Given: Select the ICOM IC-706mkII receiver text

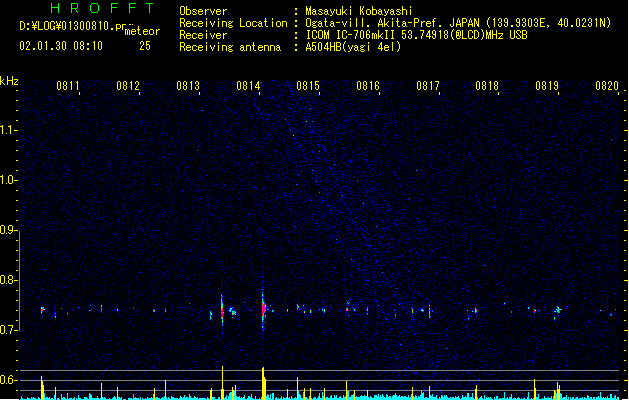Looking at the screenshot, I should [416, 35].
